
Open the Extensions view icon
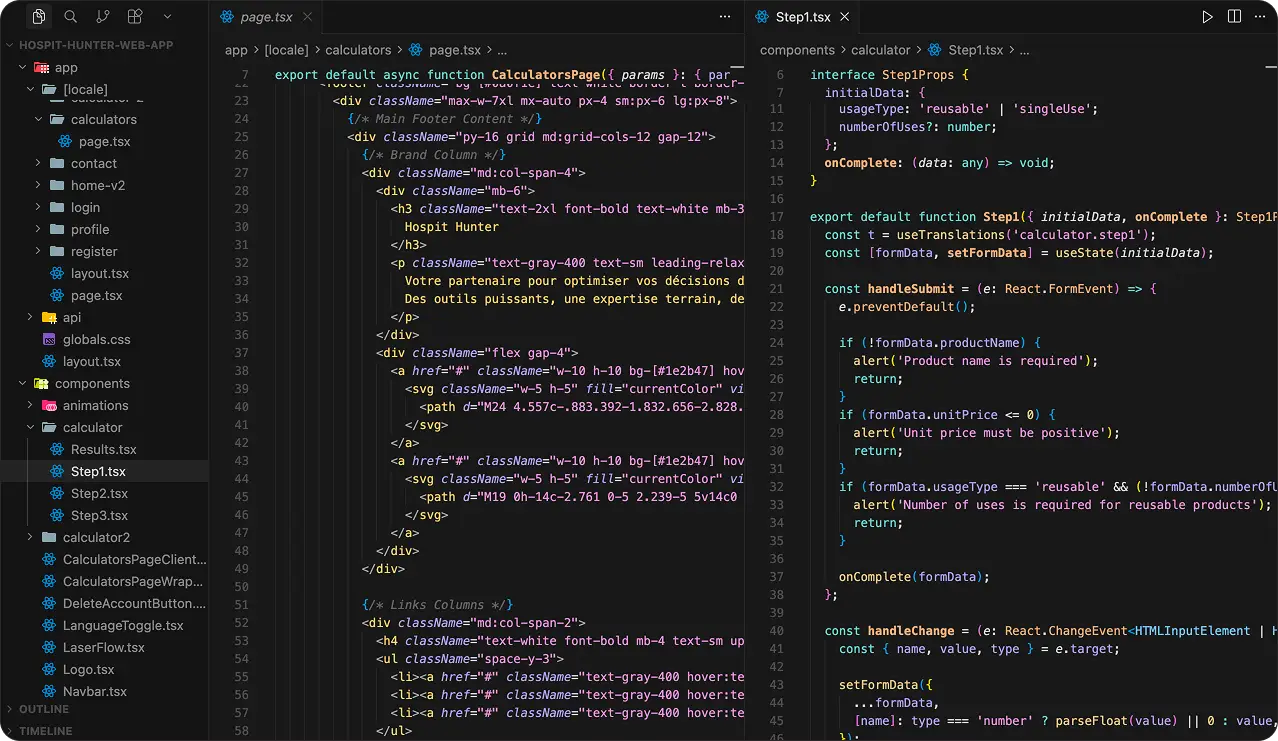[135, 17]
